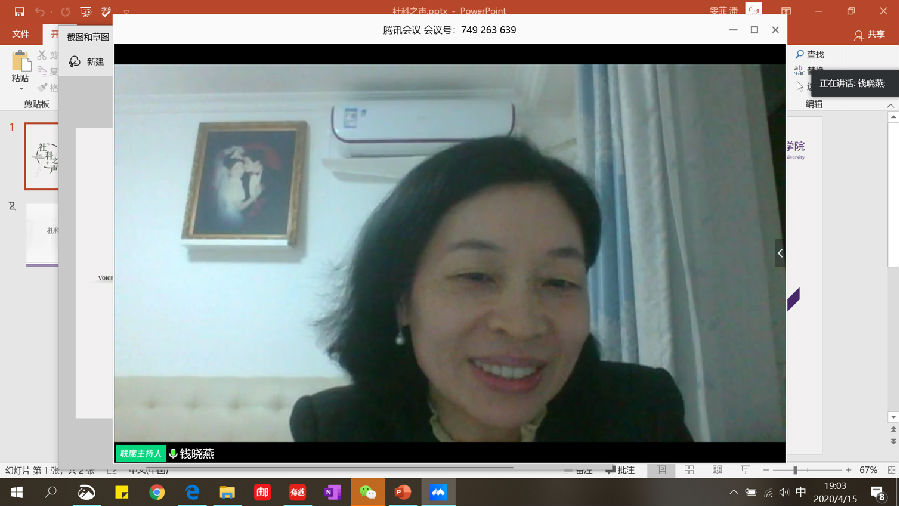Expand the side panel arrow on video
Image resolution: width=899 pixels, height=506 pixels.
780,253
